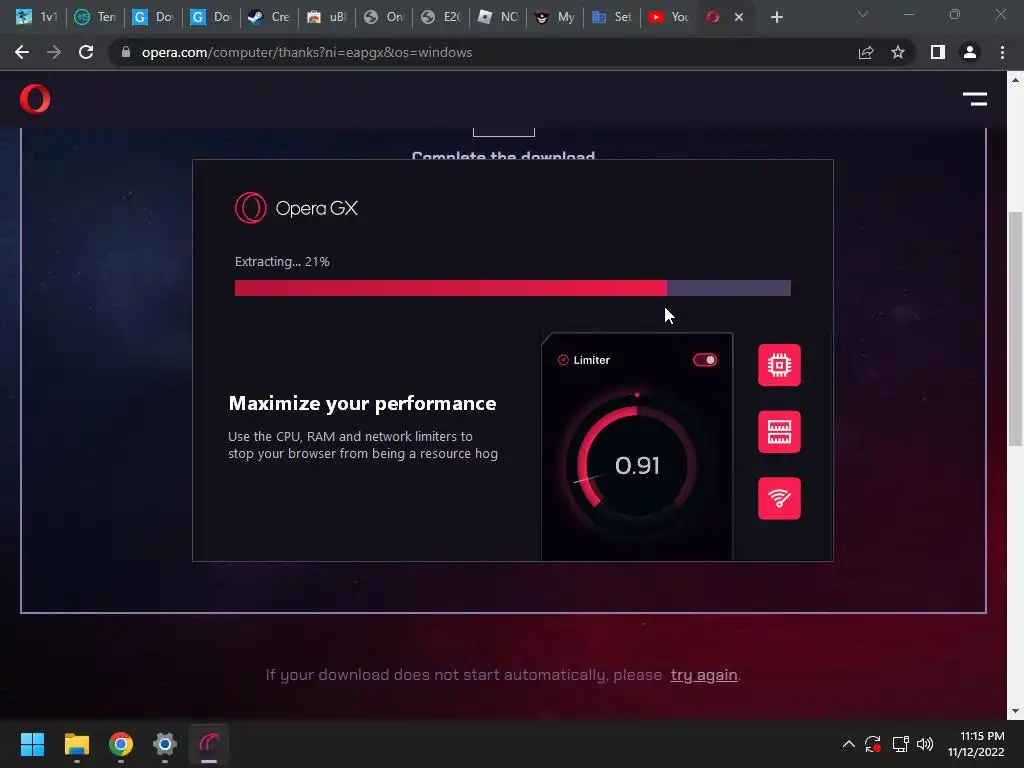The image size is (1024, 768).
Task: Open File Explorer from taskbar
Action: (76, 744)
